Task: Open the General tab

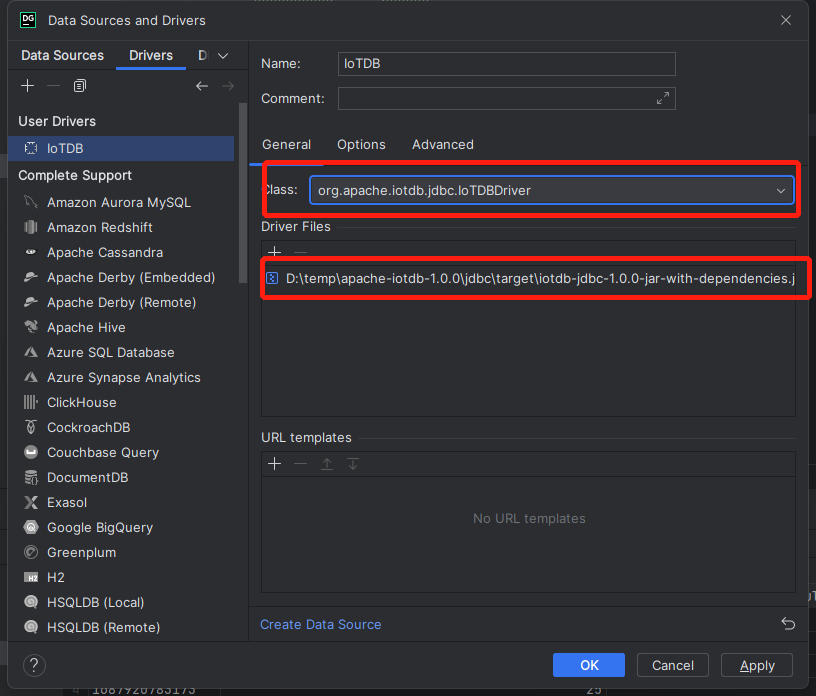Action: tap(286, 145)
